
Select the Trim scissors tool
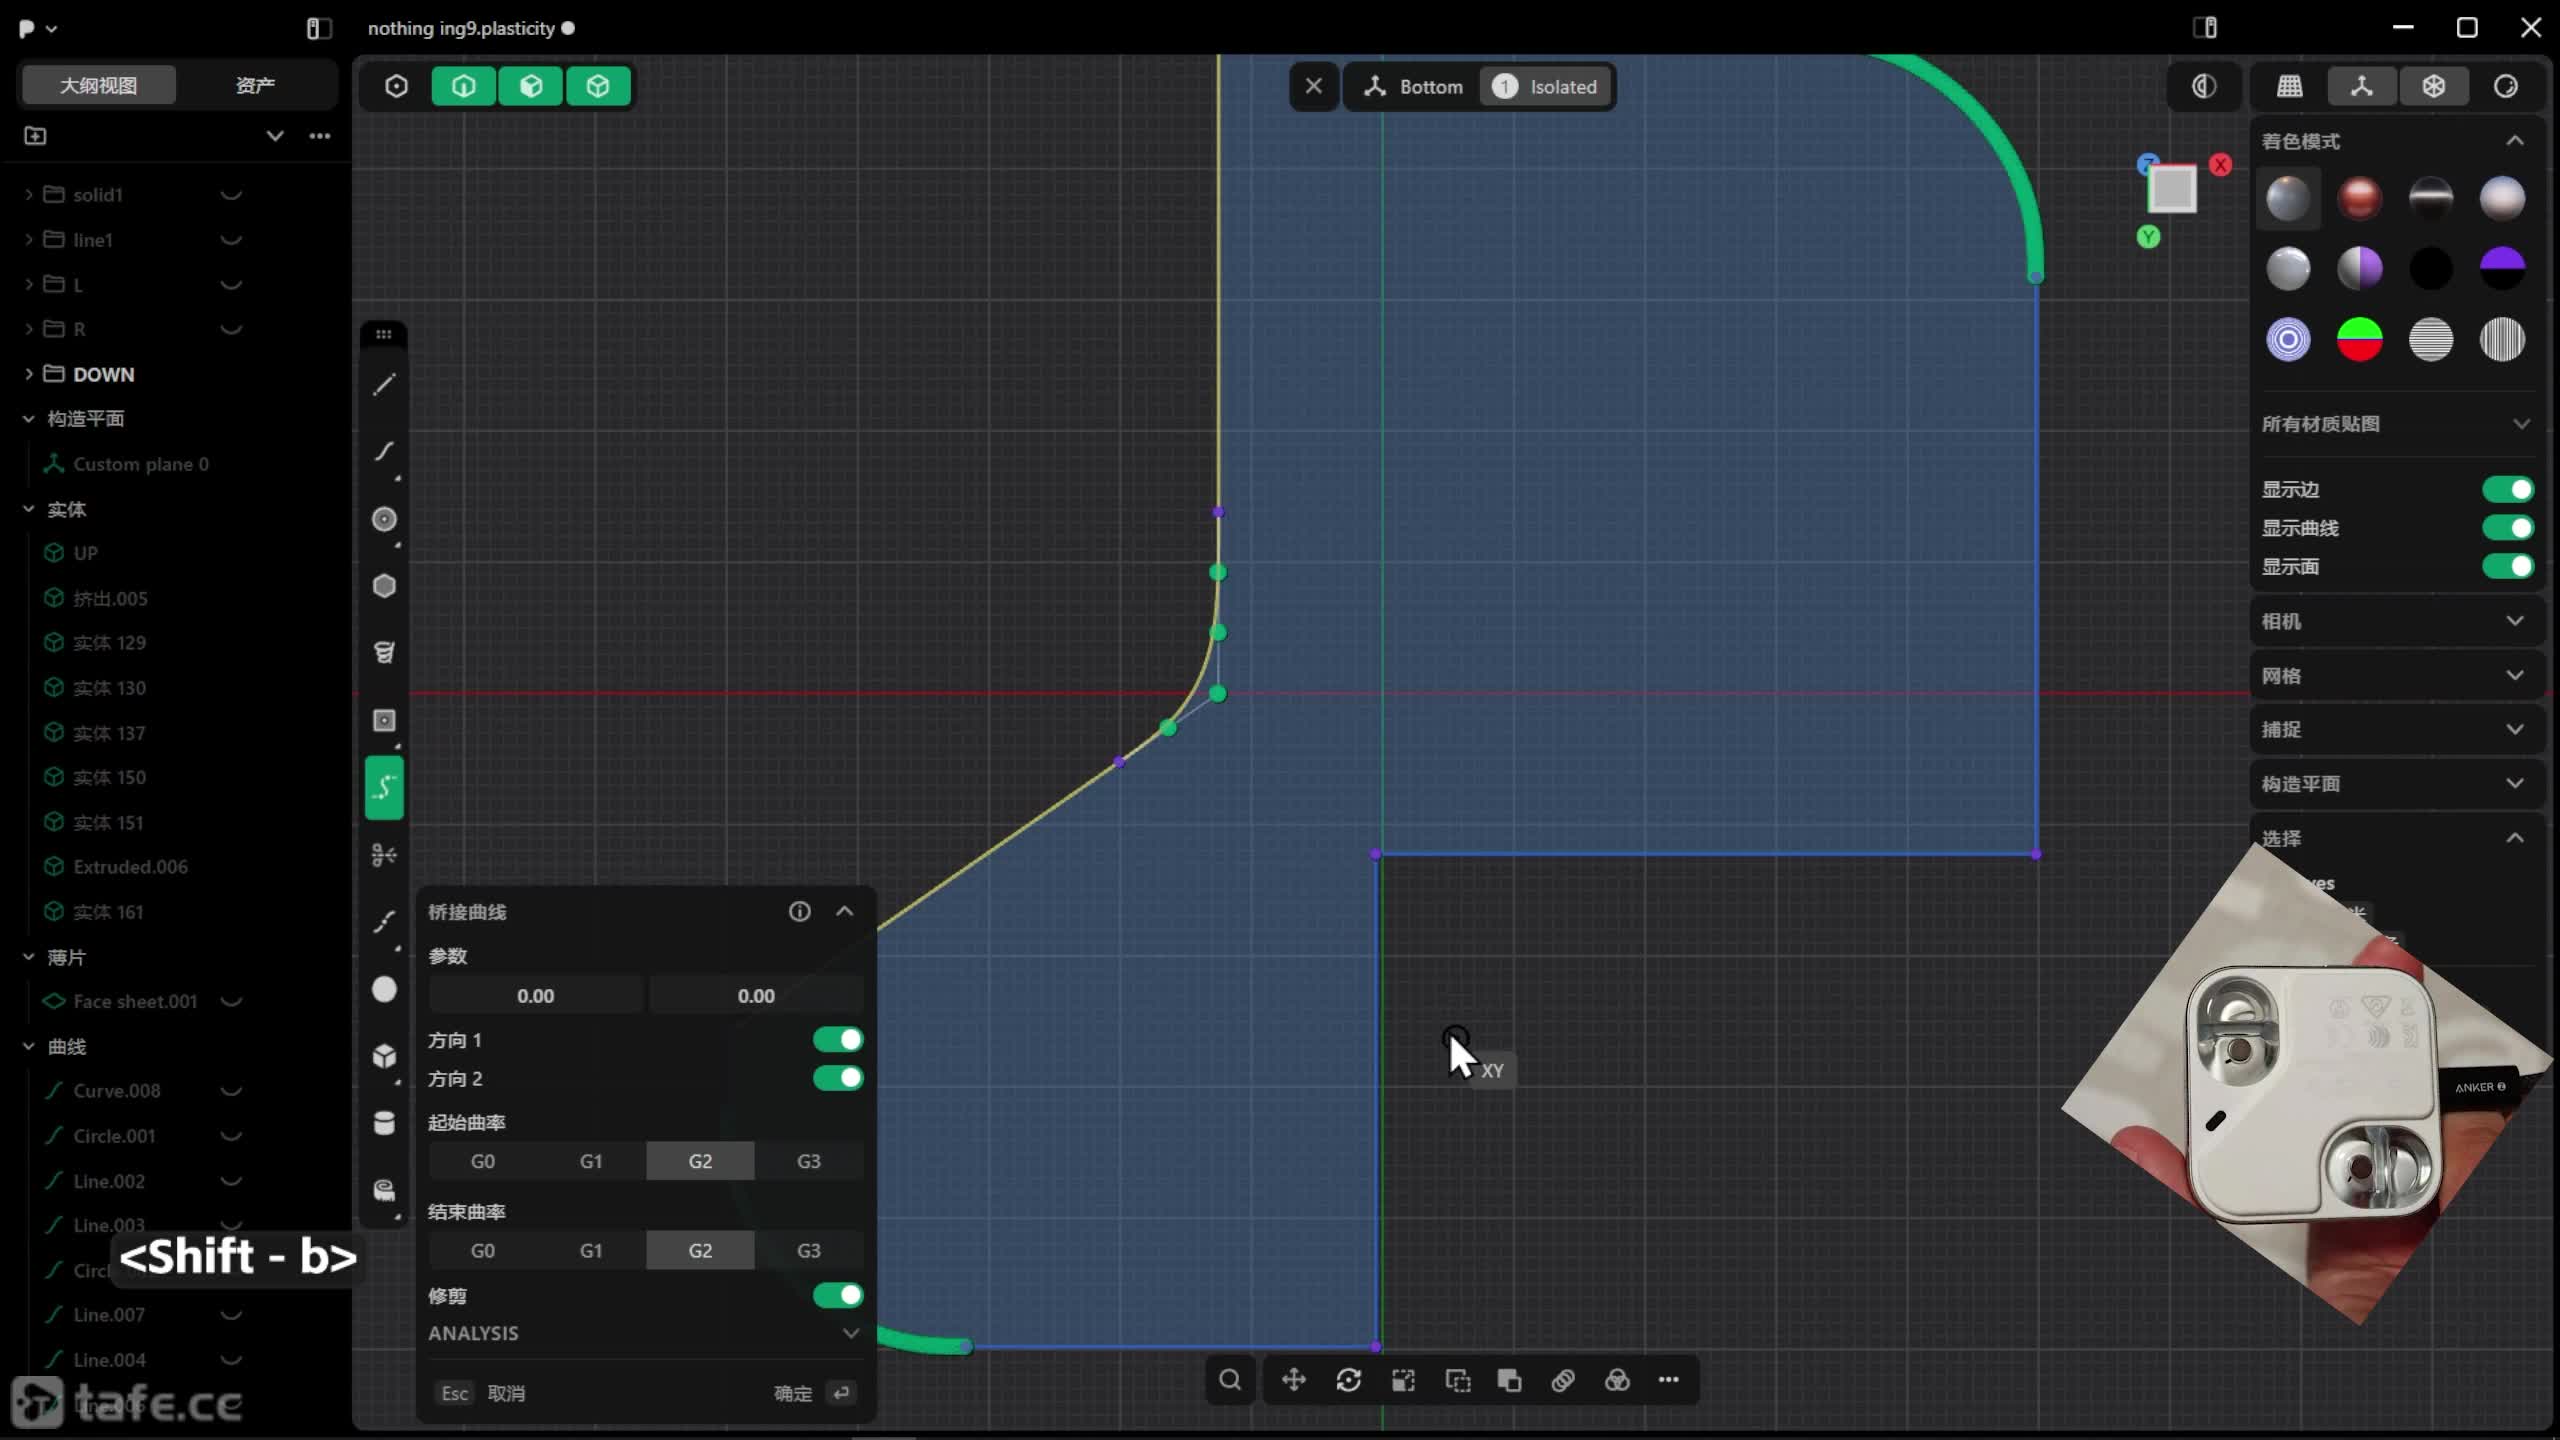[x=384, y=854]
